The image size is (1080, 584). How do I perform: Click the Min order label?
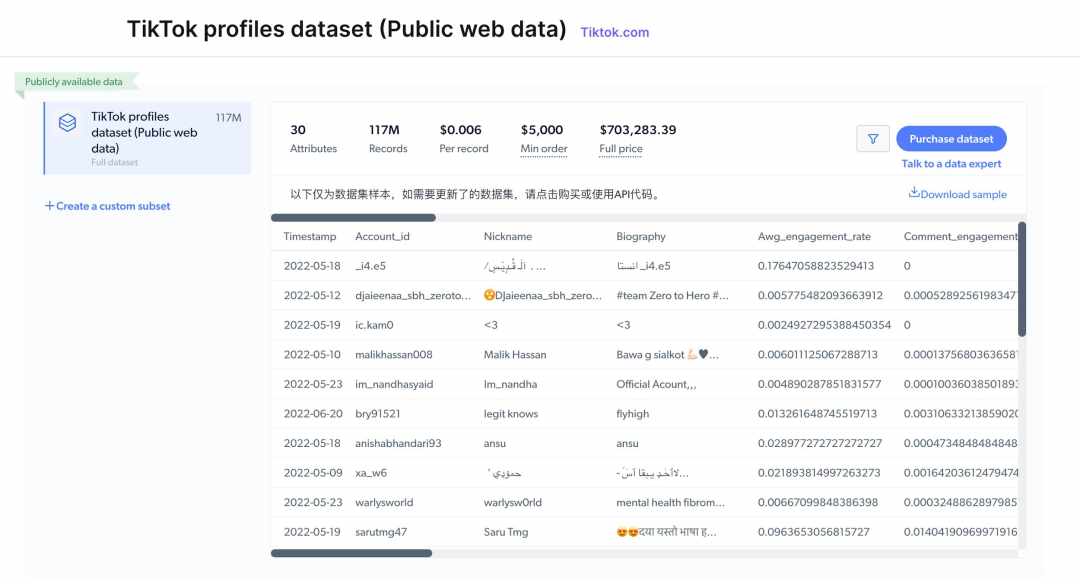coord(544,149)
